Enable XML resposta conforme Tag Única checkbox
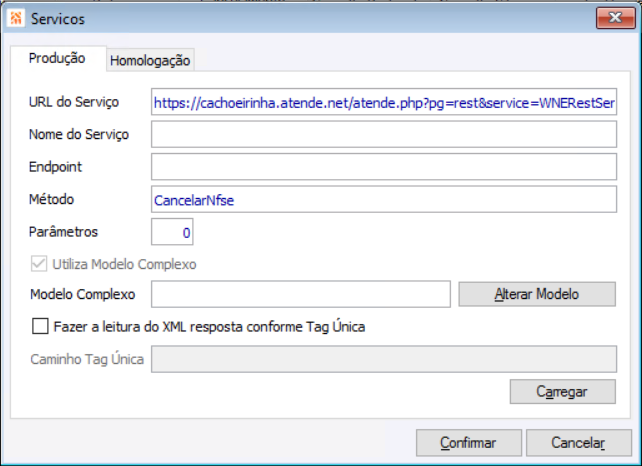The height and width of the screenshot is (466, 642). point(40,326)
